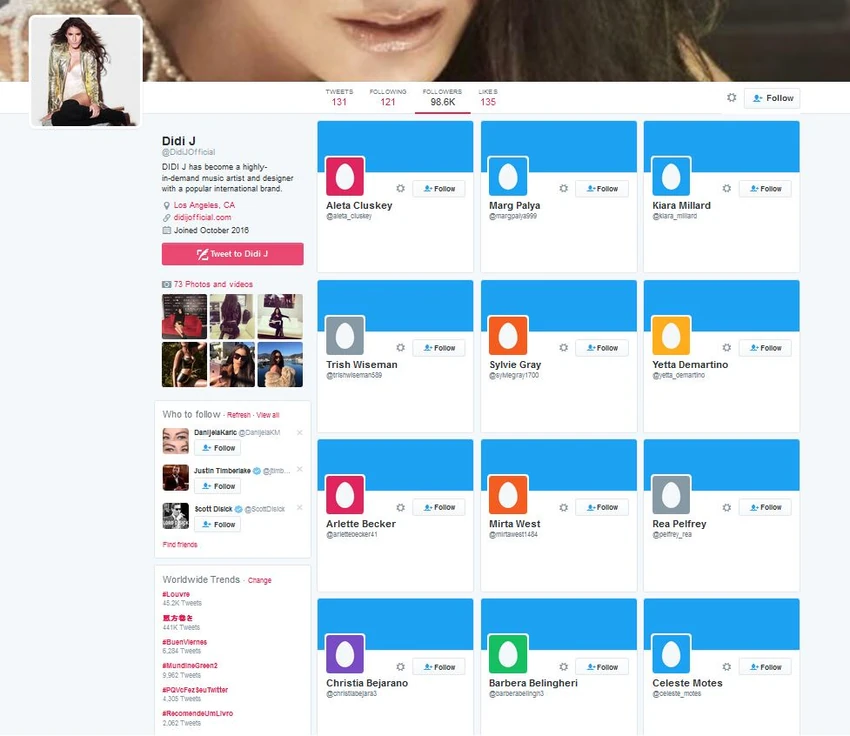This screenshot has width=850, height=736.
Task: Switch to the Following tab
Action: (x=388, y=98)
